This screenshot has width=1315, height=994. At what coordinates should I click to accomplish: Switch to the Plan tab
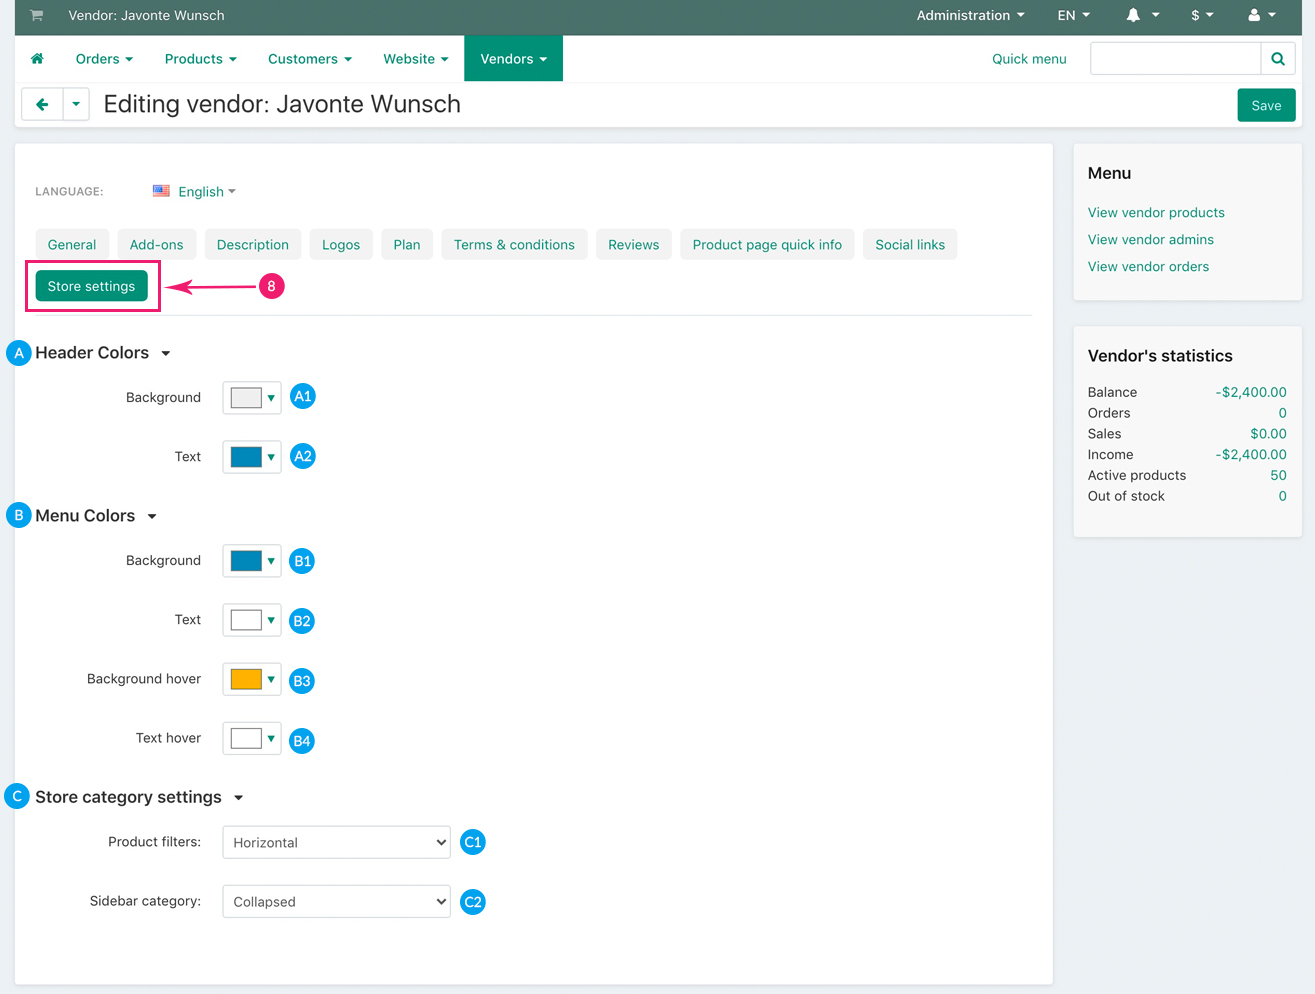coord(407,245)
